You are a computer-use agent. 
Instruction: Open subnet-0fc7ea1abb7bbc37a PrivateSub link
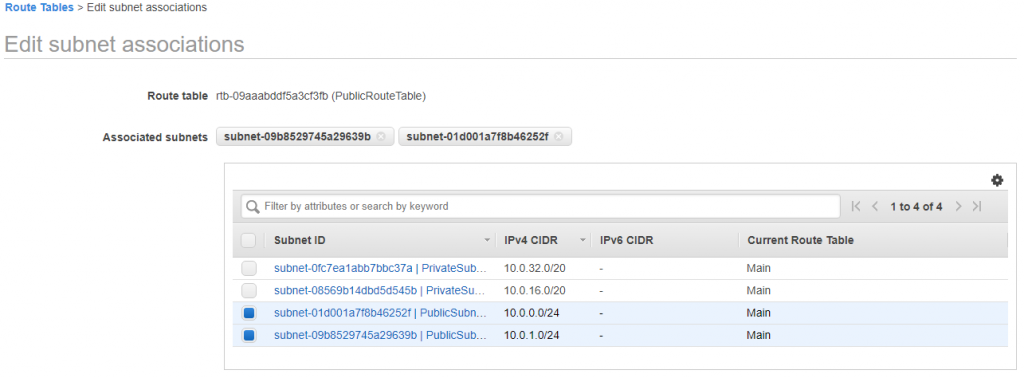pyautogui.click(x=380, y=268)
